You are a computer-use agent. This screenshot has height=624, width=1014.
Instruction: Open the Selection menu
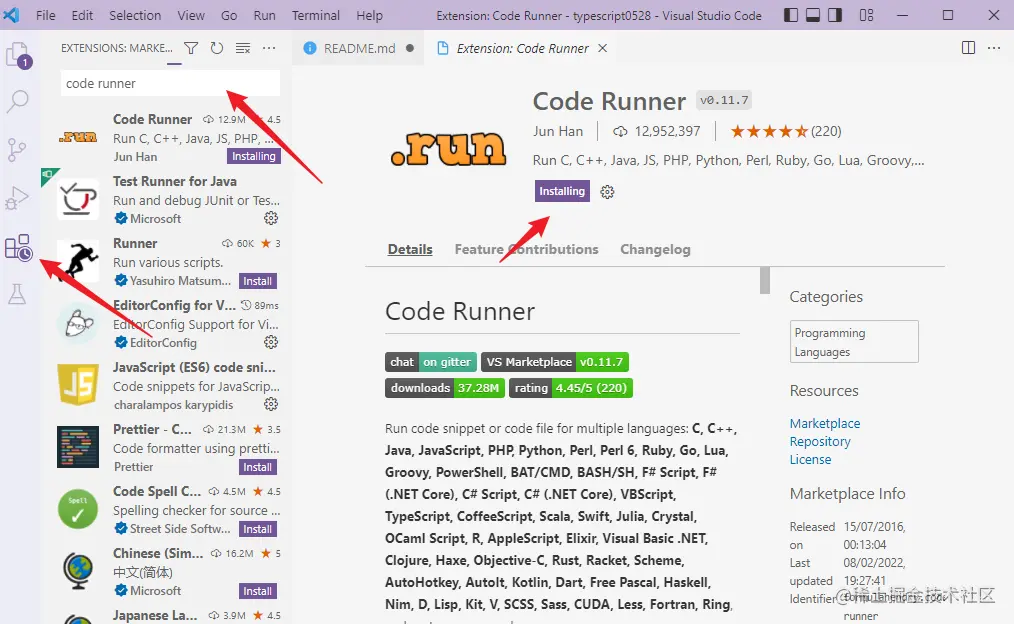click(x=135, y=15)
